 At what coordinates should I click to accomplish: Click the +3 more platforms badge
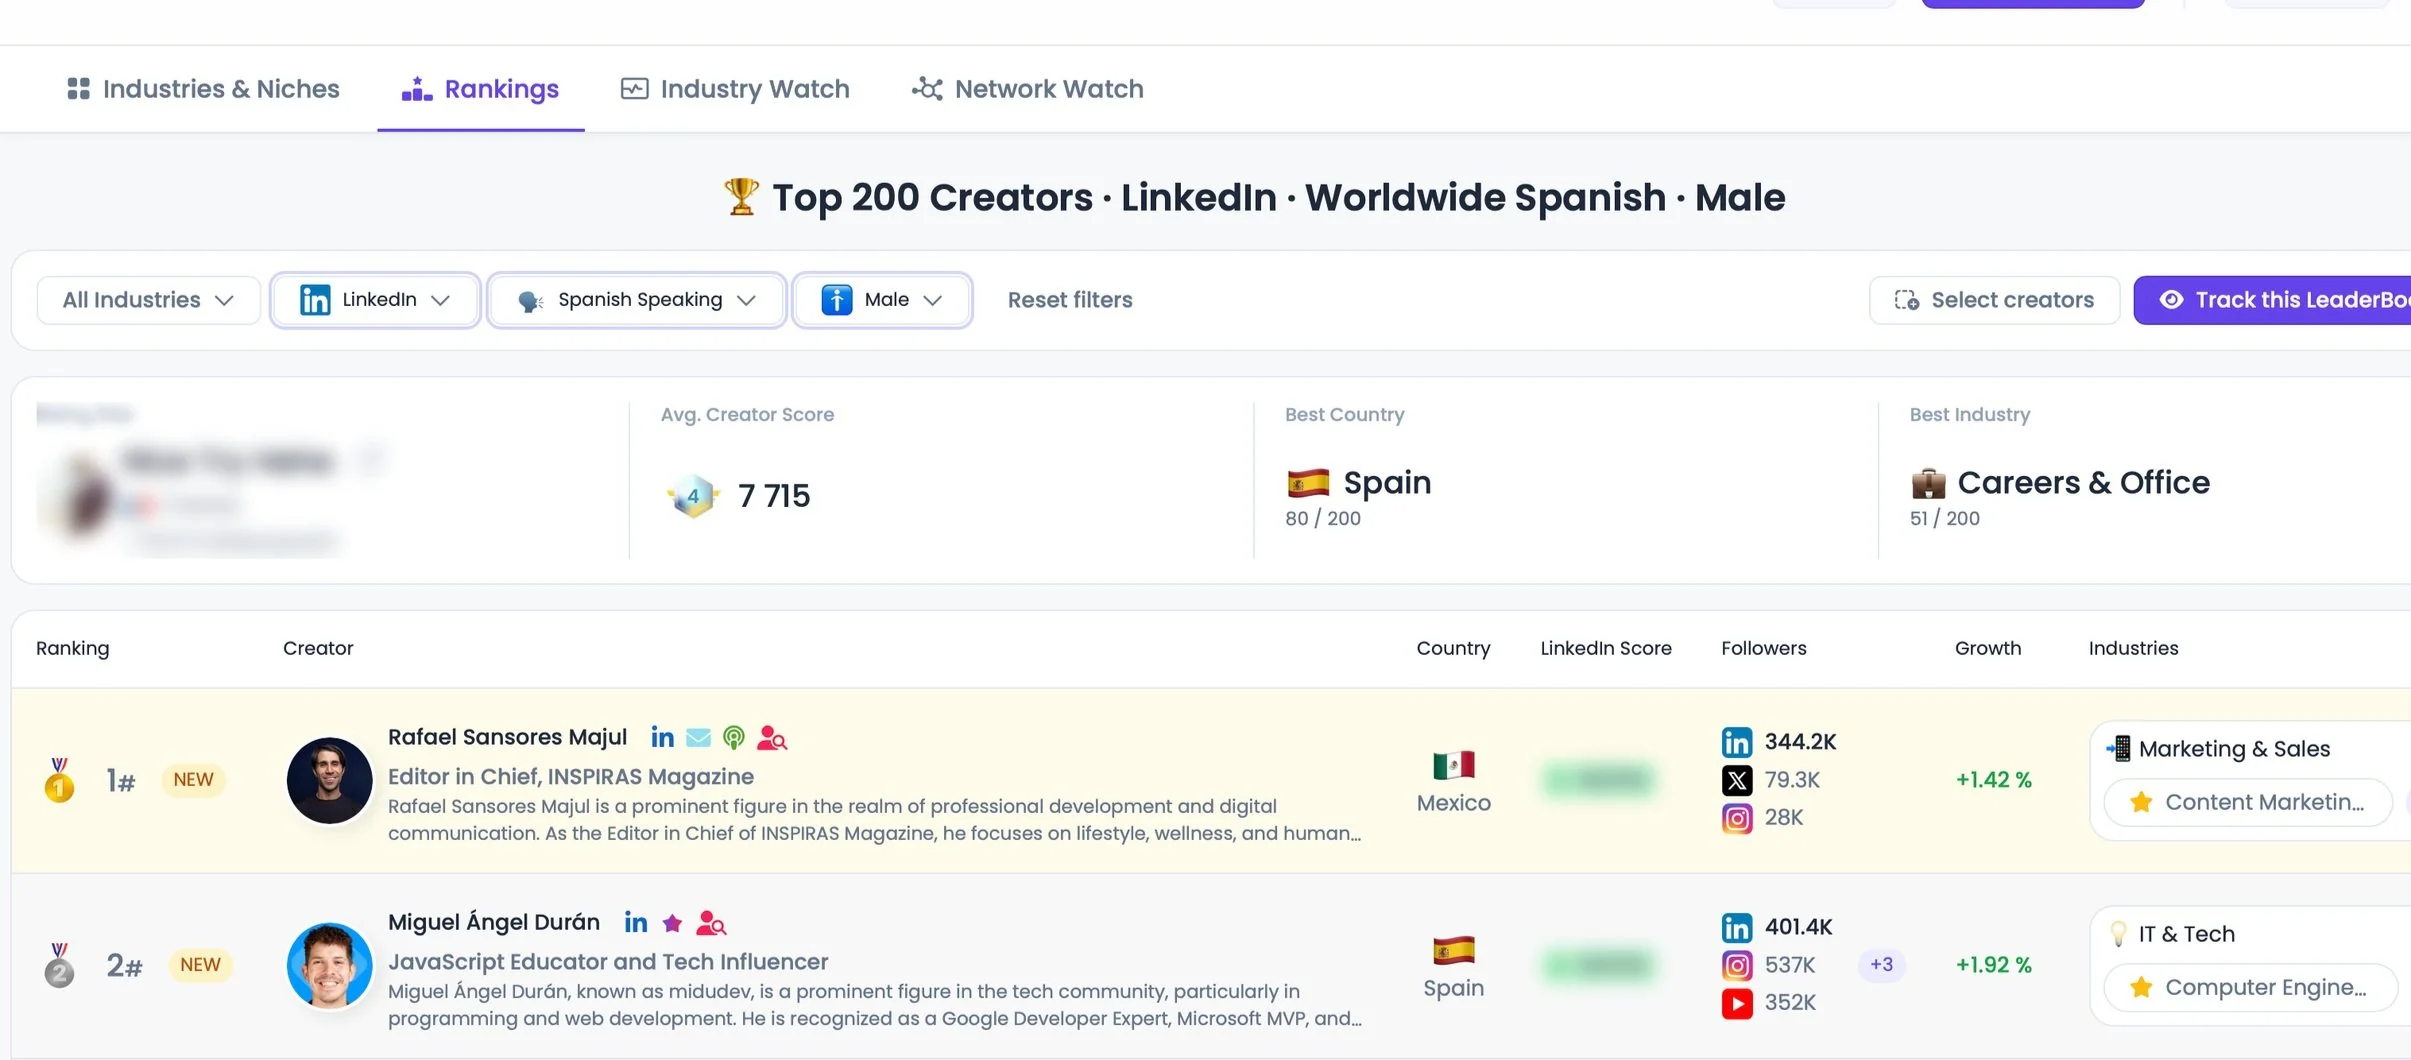(1881, 965)
